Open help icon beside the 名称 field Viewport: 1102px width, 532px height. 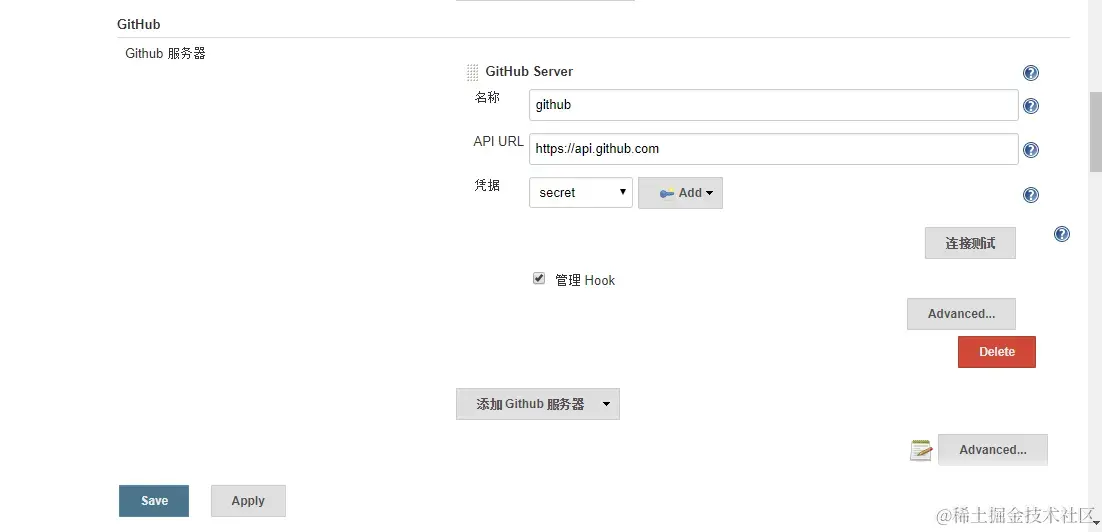click(x=1030, y=106)
